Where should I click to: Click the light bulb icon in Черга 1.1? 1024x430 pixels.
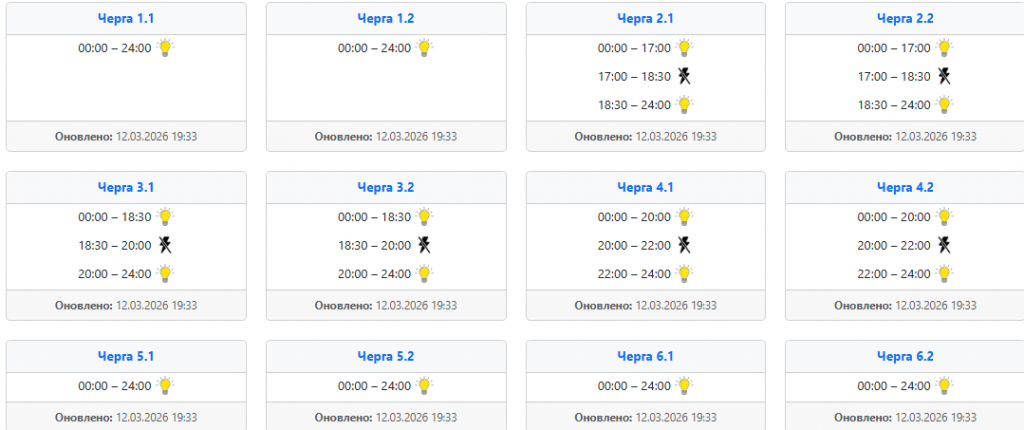point(166,47)
